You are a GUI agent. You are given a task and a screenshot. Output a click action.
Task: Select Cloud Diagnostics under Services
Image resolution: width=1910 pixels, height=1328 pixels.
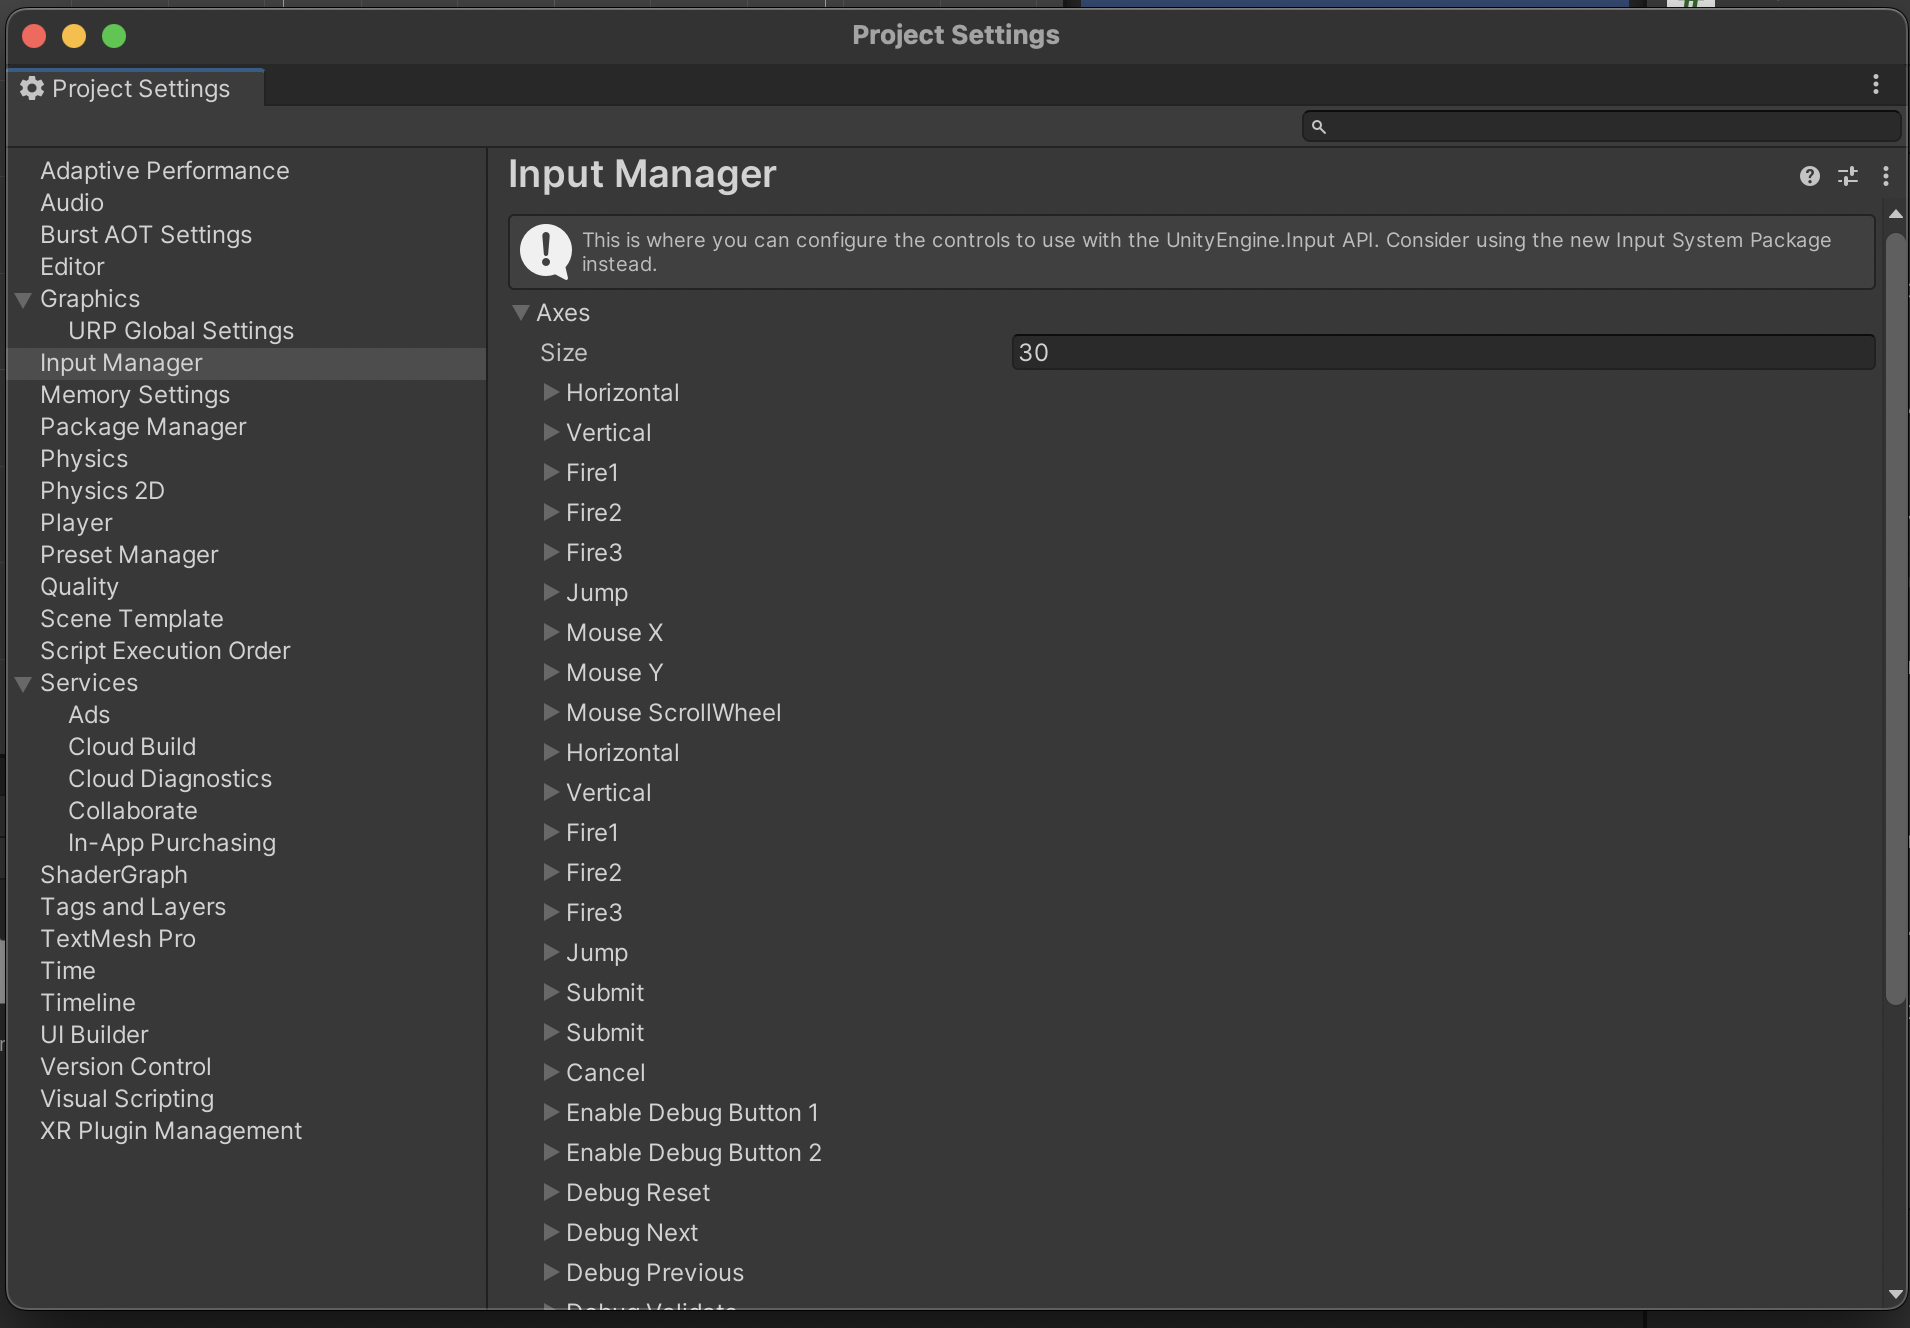pos(170,779)
